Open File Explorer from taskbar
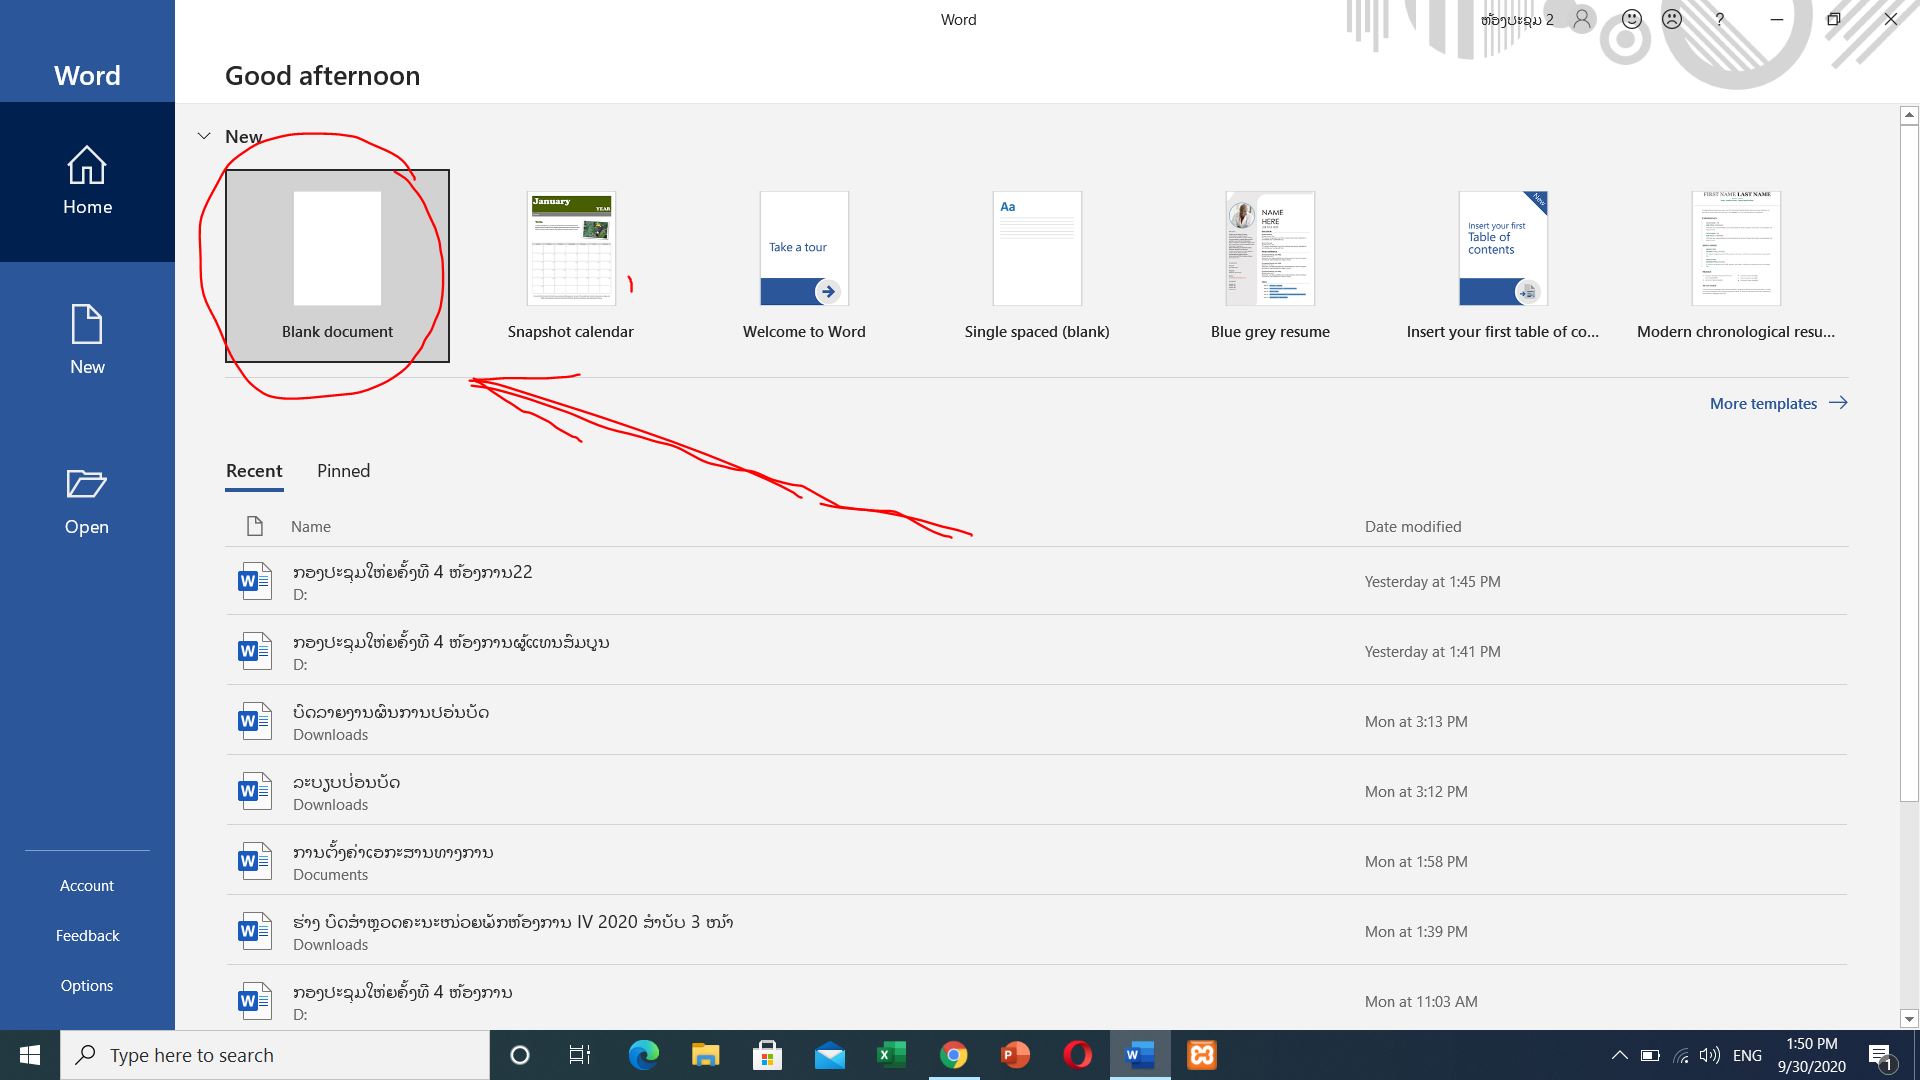The height and width of the screenshot is (1080, 1920). [705, 1055]
